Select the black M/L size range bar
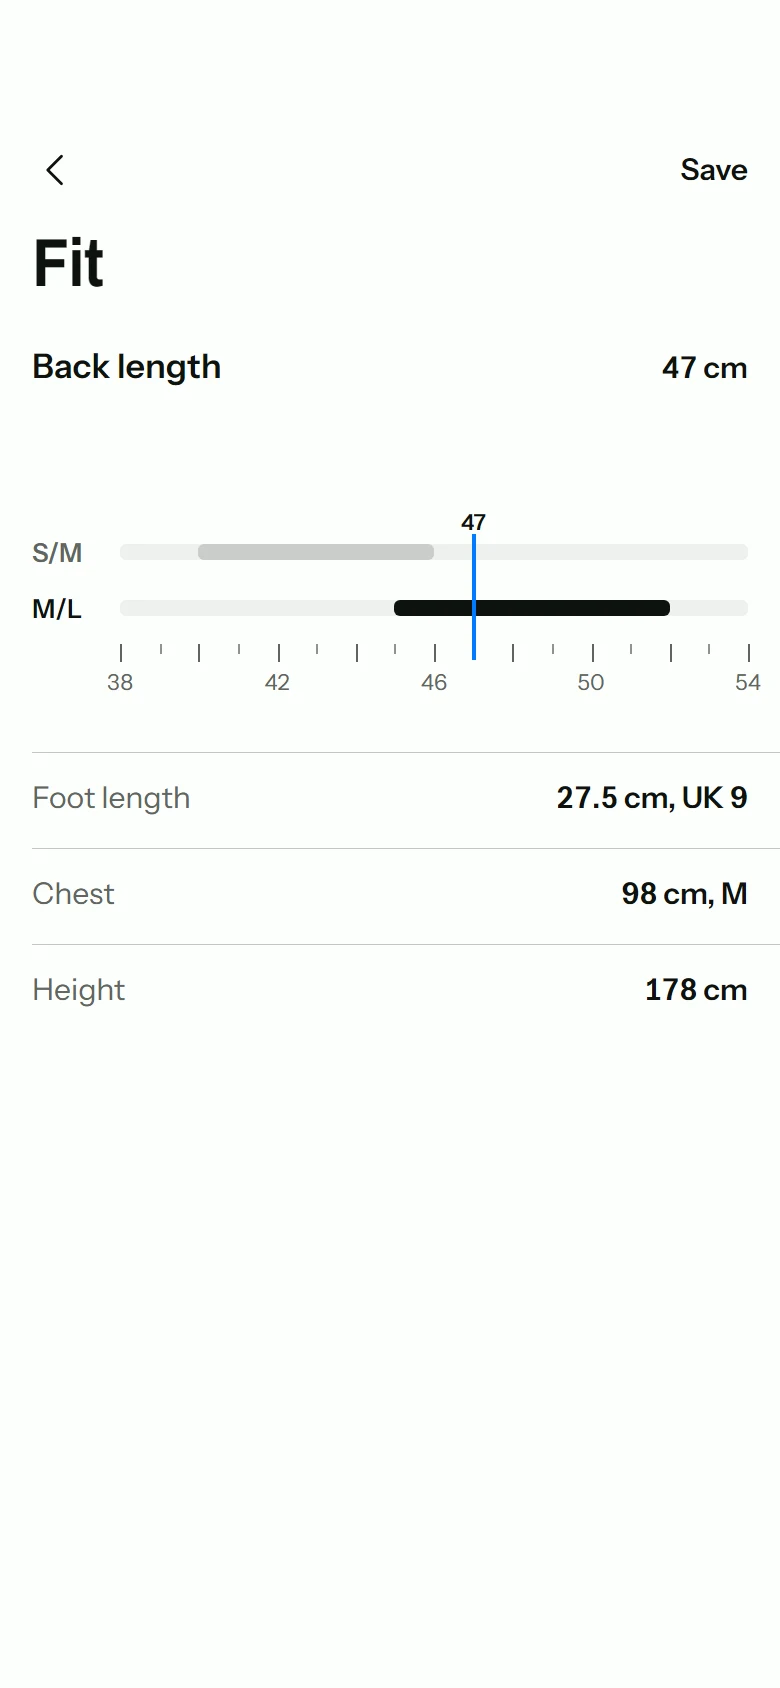The width and height of the screenshot is (780, 1688). click(x=532, y=608)
